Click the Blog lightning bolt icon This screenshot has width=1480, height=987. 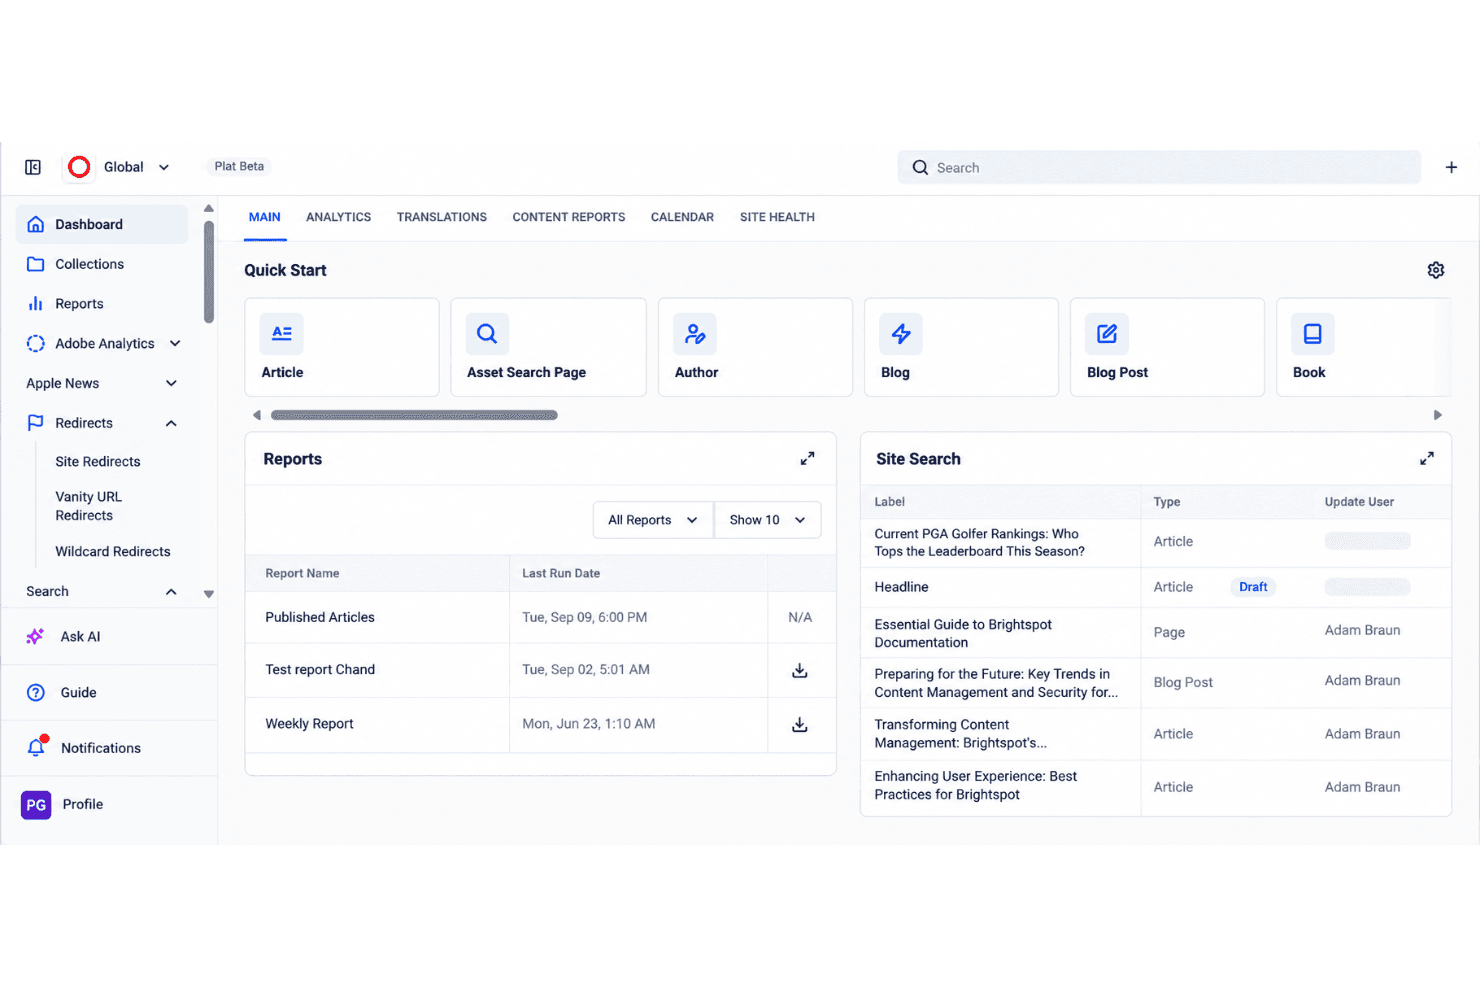901,334
